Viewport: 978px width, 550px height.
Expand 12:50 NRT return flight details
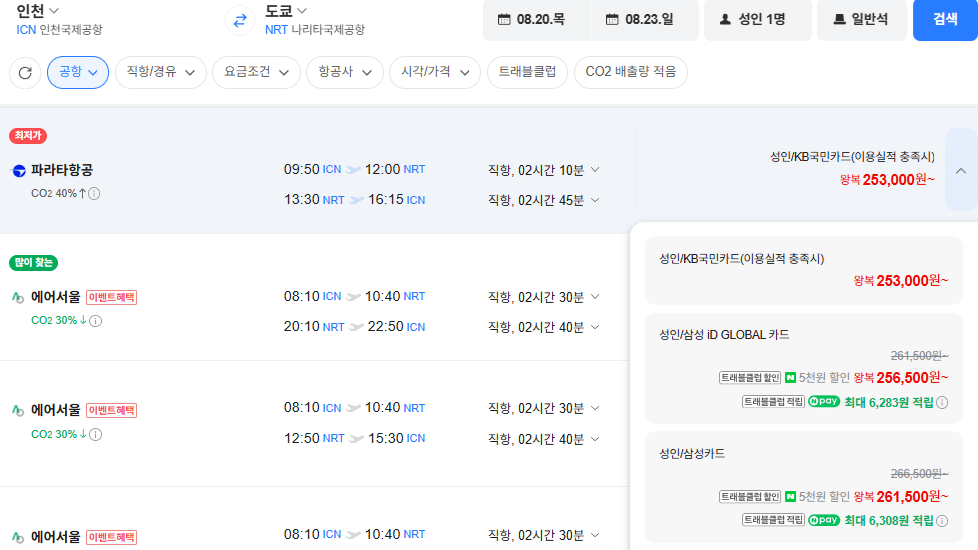pyautogui.click(x=543, y=439)
